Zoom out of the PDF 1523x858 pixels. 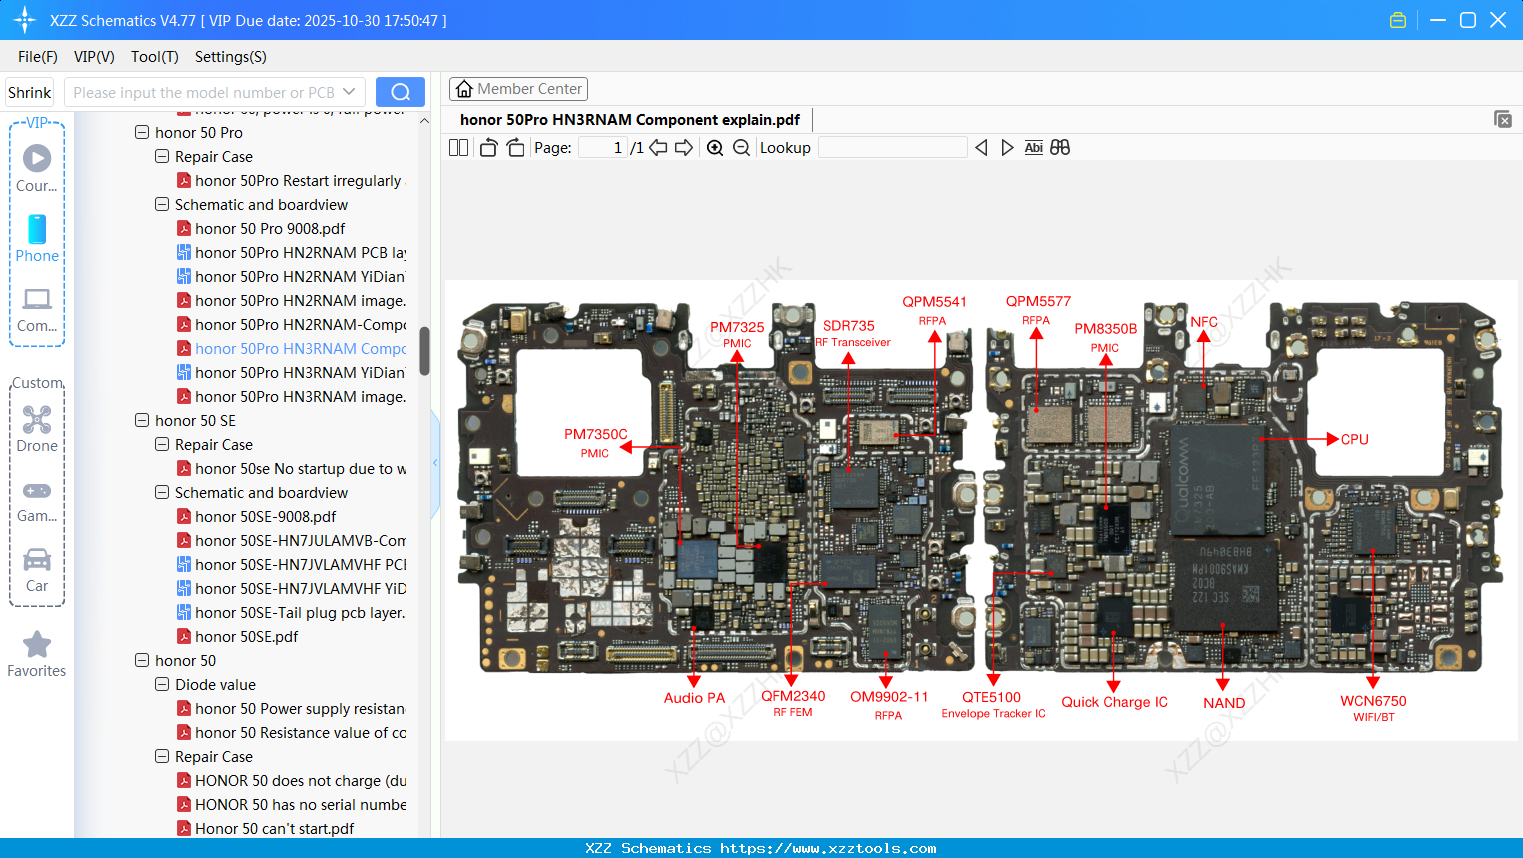coord(741,148)
